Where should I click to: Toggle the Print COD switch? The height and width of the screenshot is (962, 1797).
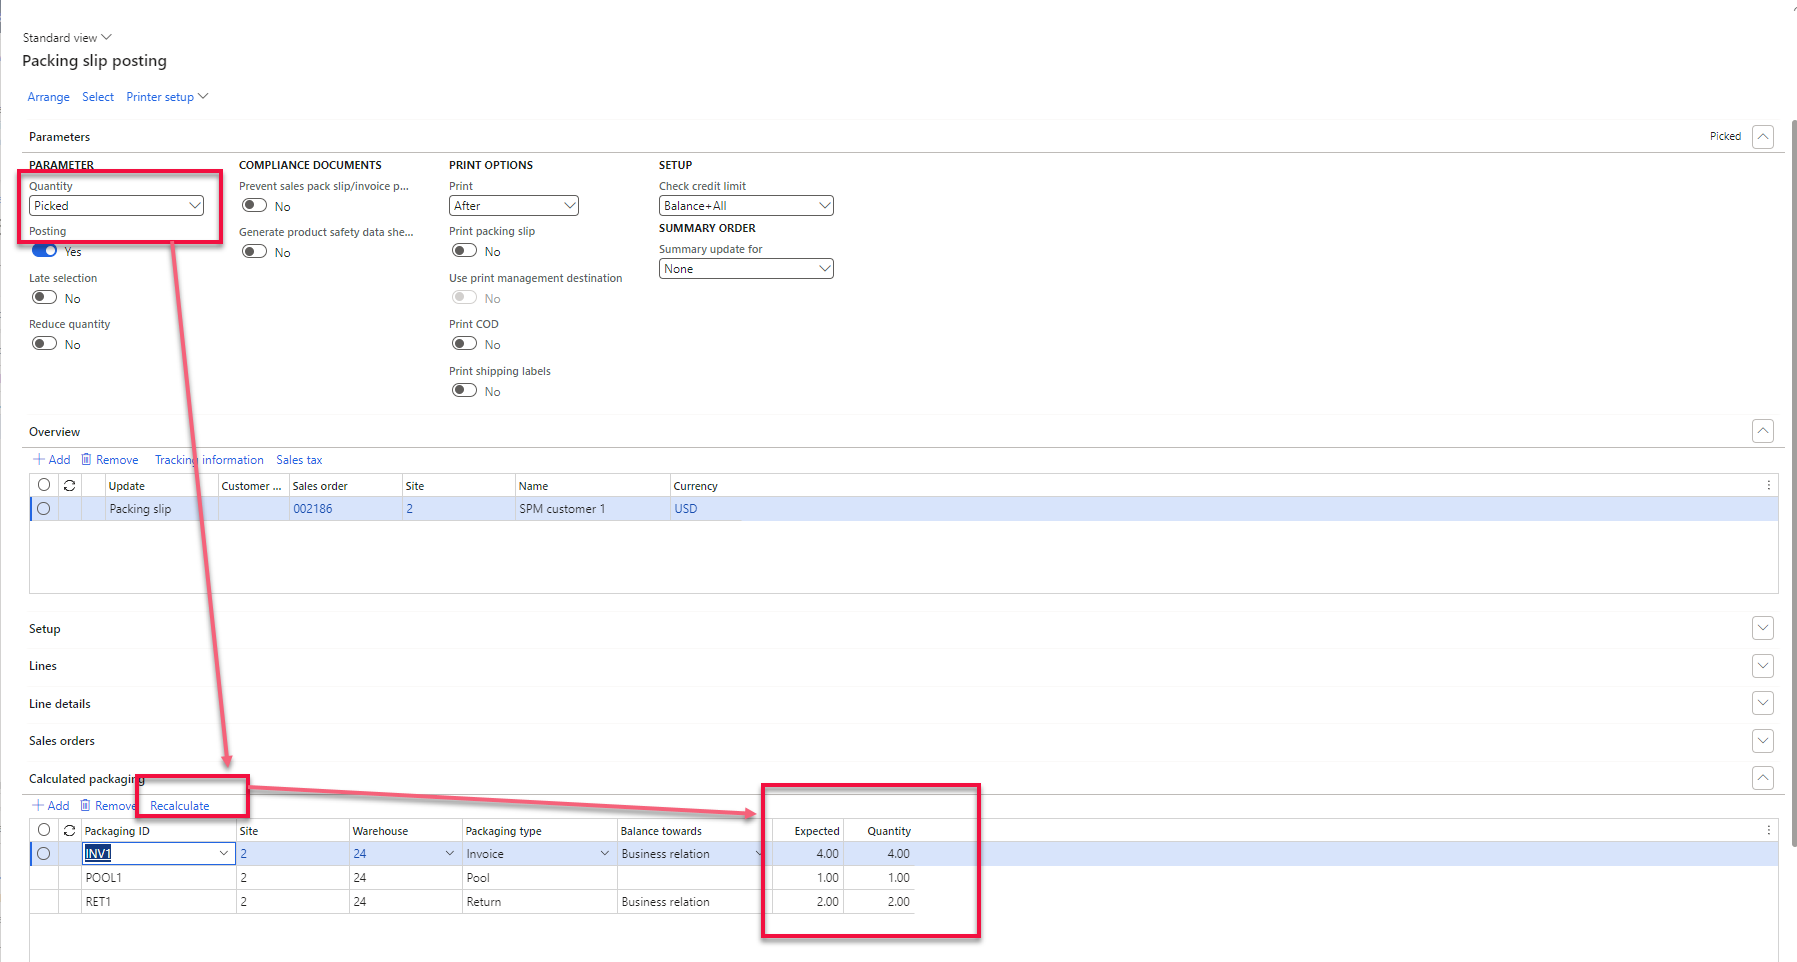(465, 344)
